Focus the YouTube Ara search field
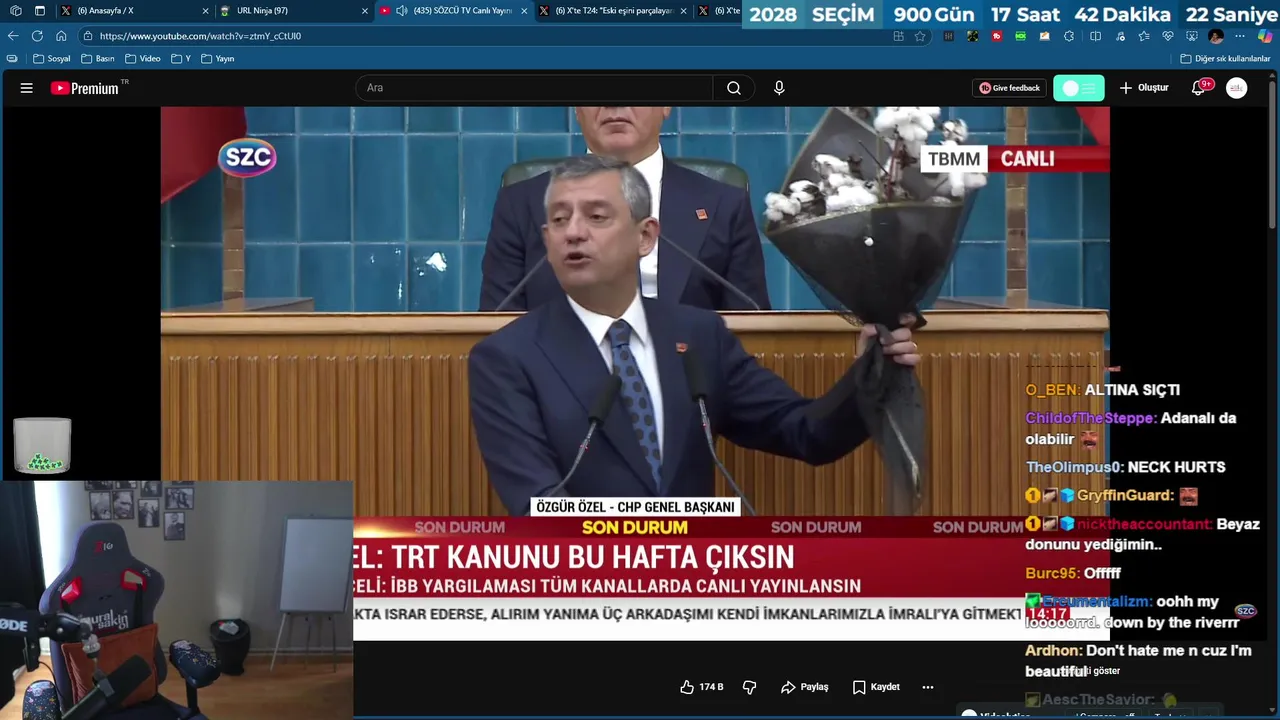Image resolution: width=1280 pixels, height=720 pixels. (535, 88)
